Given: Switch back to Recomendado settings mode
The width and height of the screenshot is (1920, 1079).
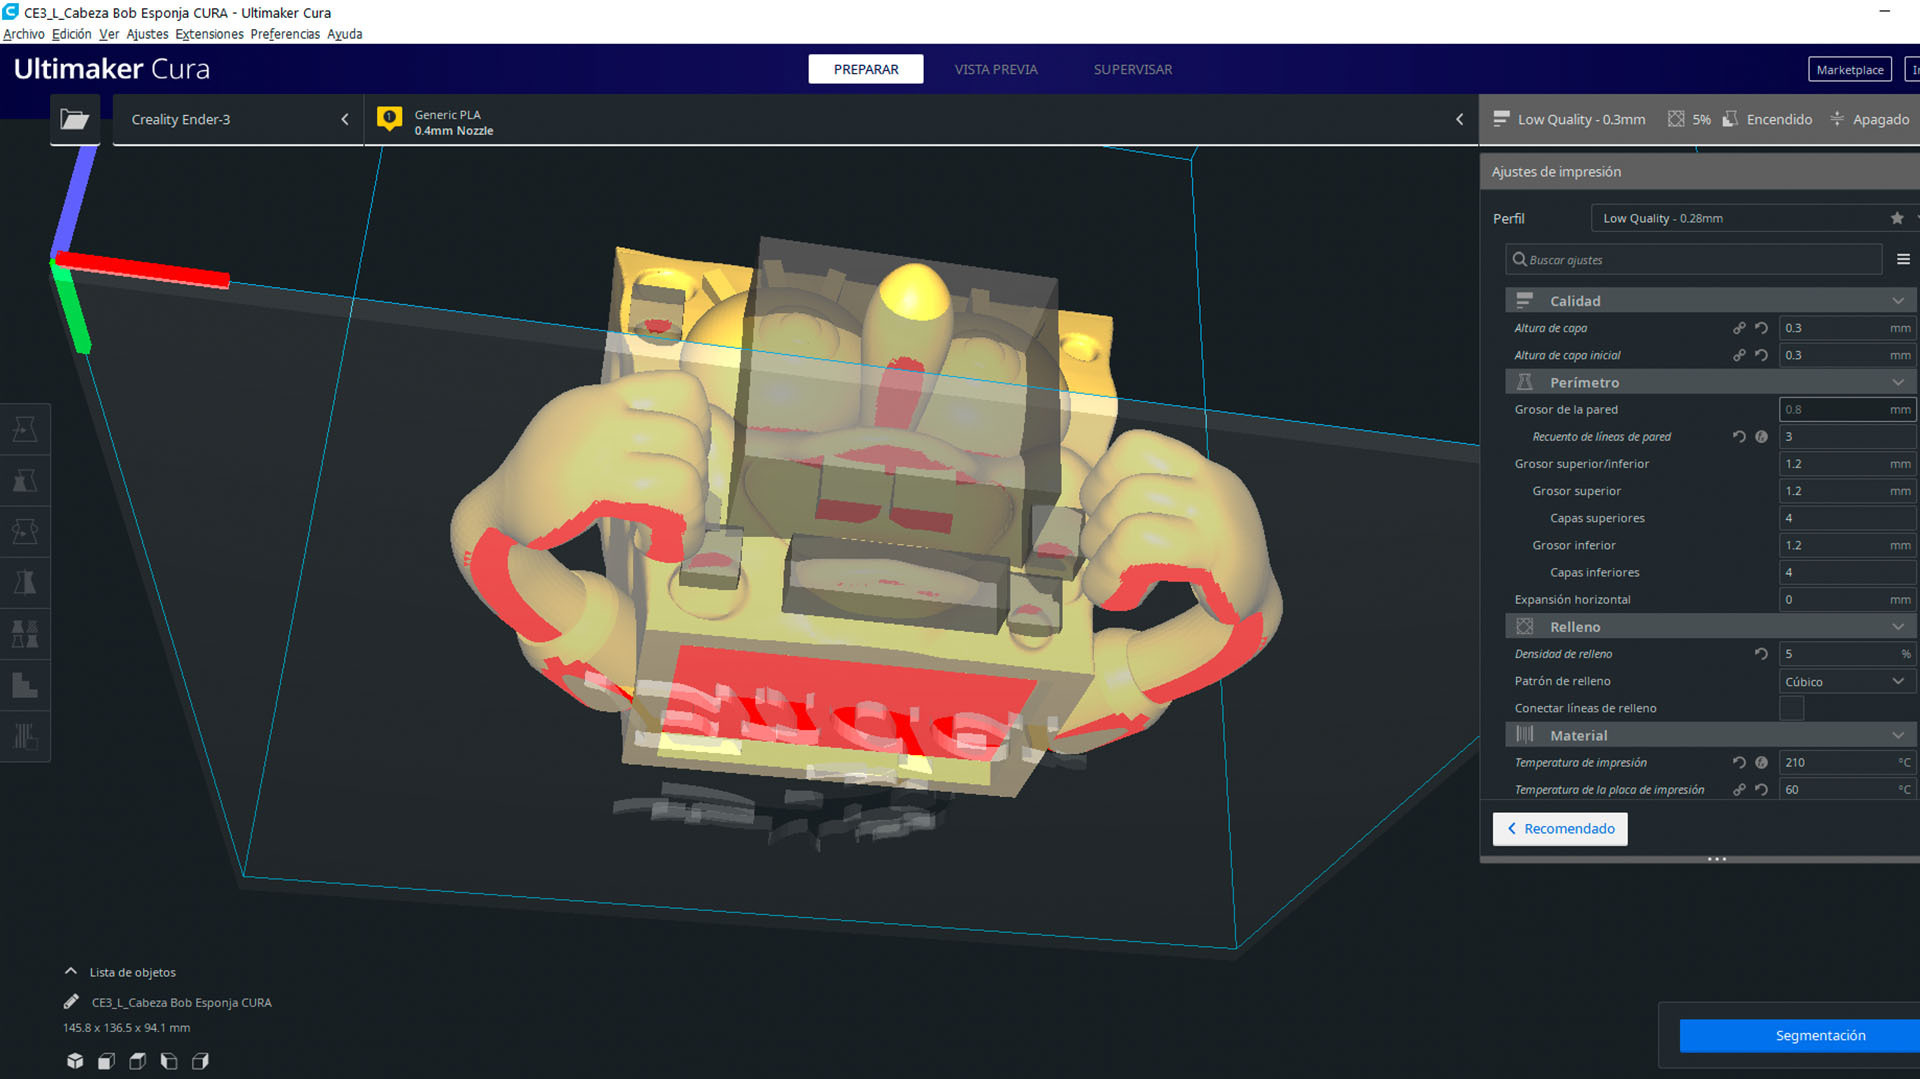Looking at the screenshot, I should click(1559, 829).
